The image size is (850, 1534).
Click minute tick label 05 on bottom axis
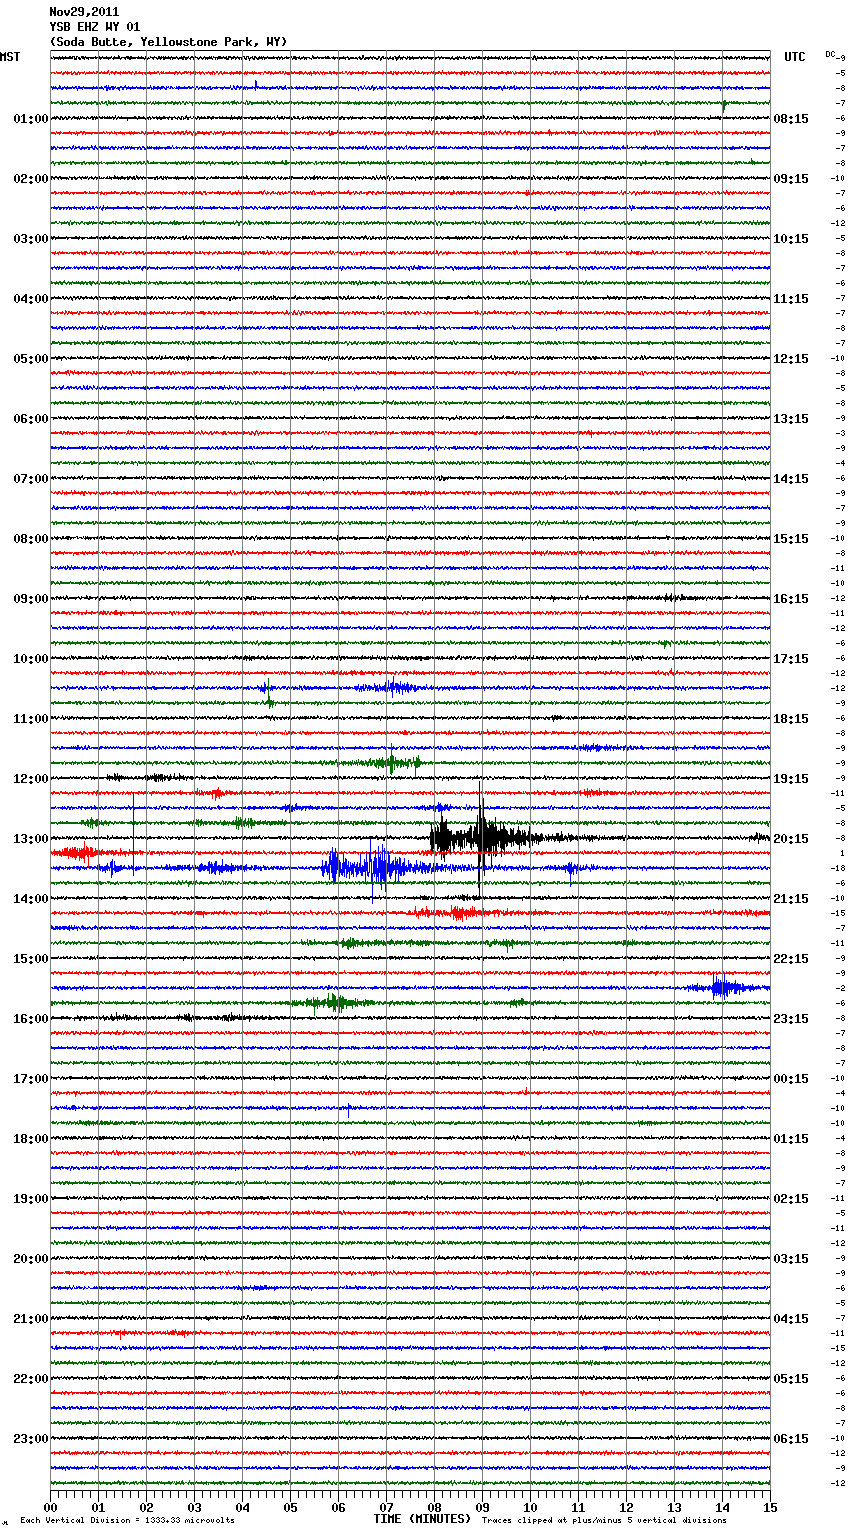(x=290, y=1507)
